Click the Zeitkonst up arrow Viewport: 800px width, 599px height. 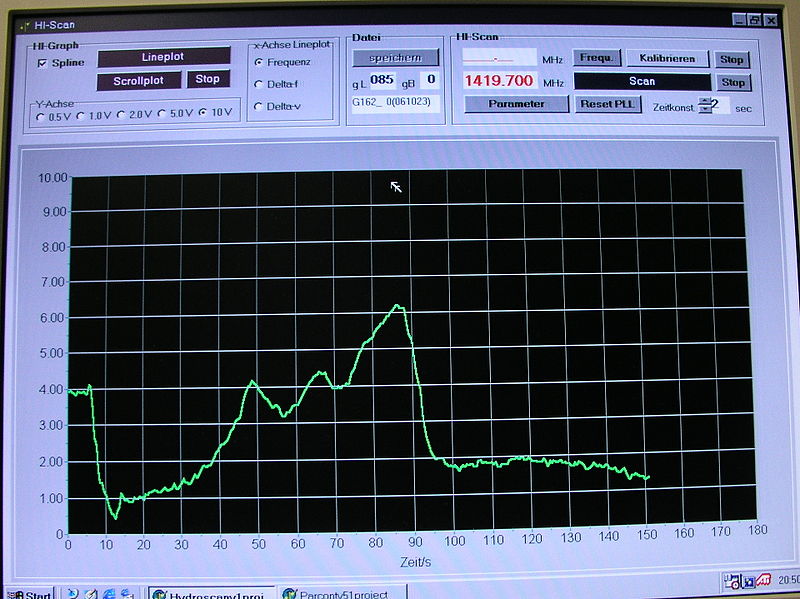point(704,100)
